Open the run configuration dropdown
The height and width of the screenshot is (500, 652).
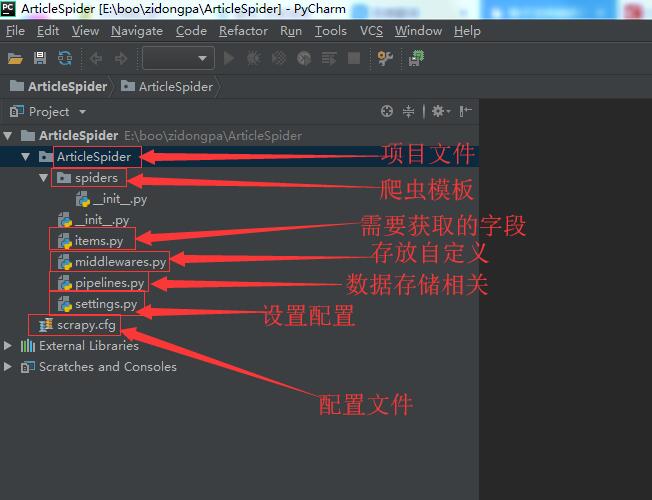coord(178,58)
